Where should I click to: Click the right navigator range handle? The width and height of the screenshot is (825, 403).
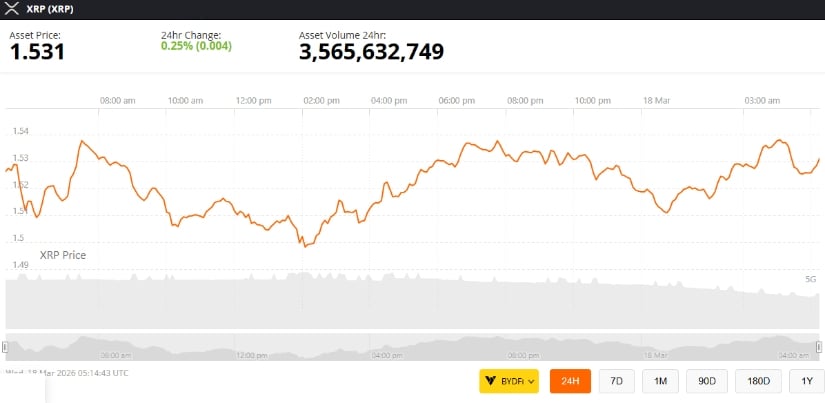point(820,346)
